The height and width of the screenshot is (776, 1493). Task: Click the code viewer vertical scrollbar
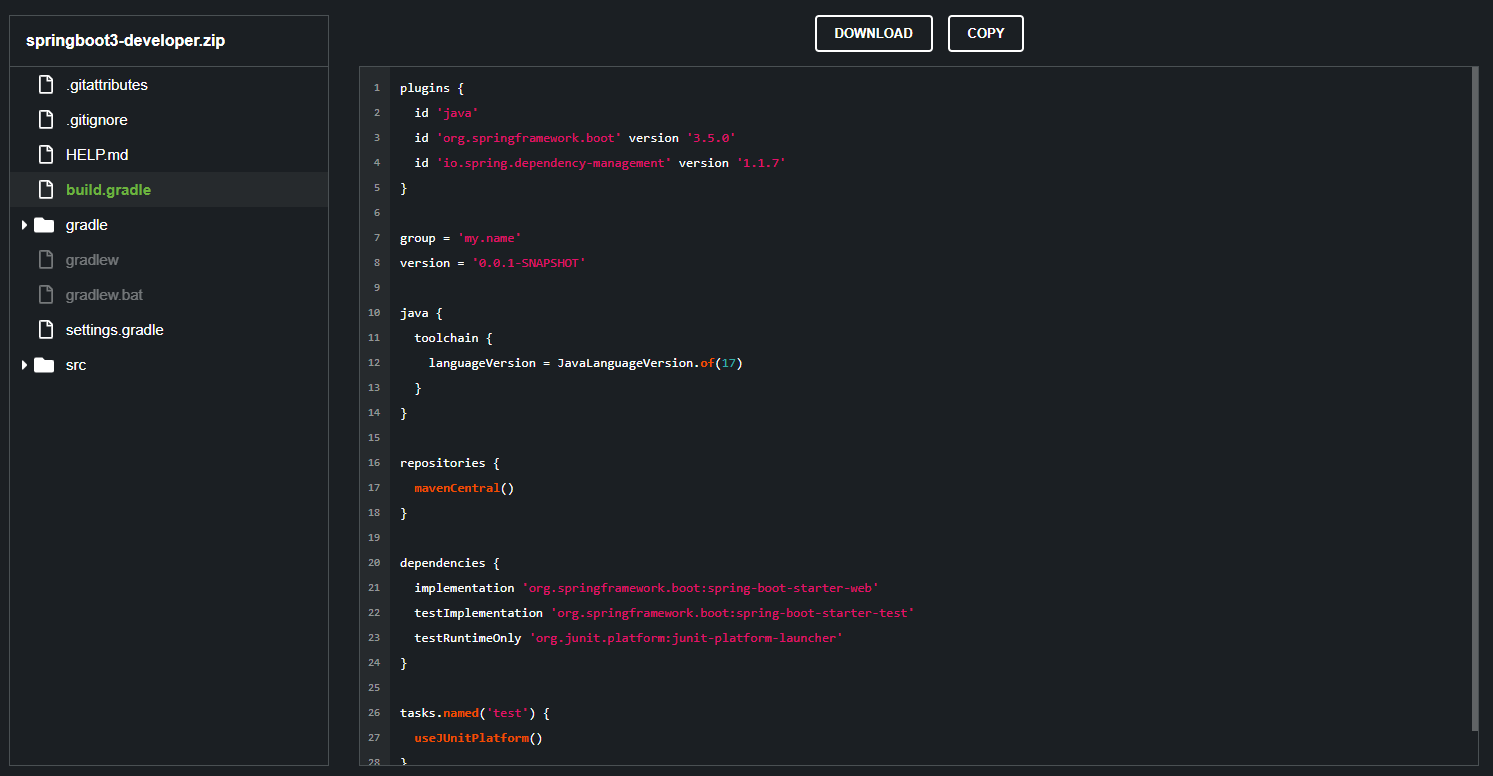pyautogui.click(x=1475, y=398)
